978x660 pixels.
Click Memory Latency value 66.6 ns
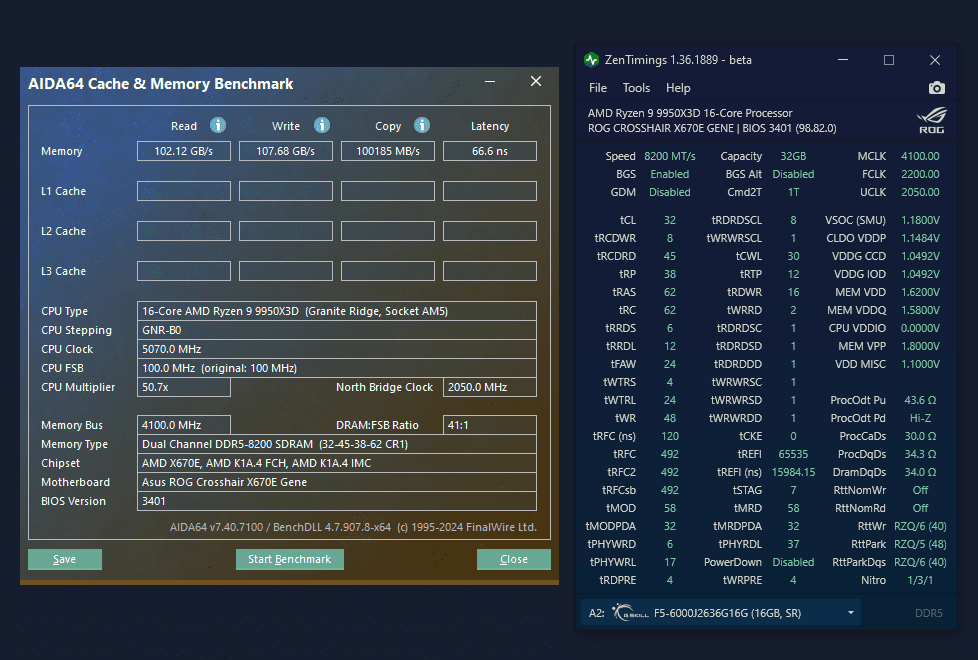[490, 151]
